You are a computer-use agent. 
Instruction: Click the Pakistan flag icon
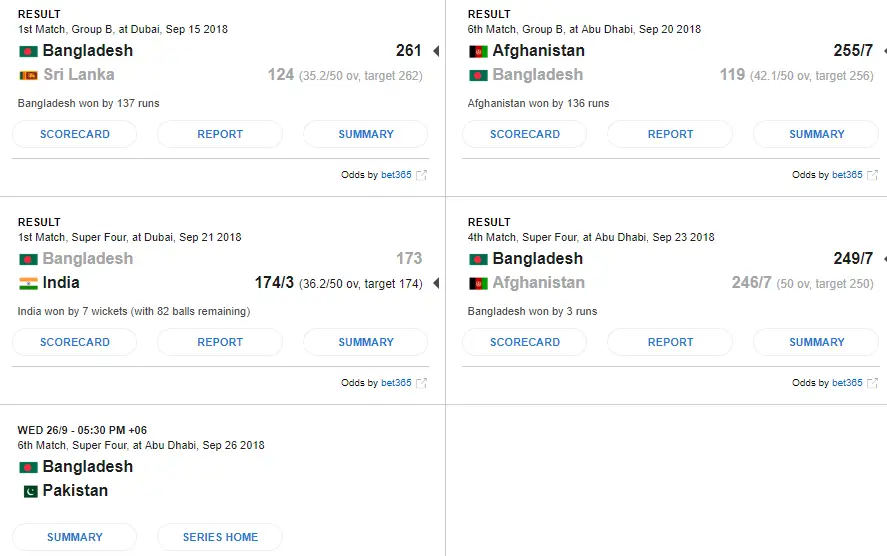click(28, 491)
